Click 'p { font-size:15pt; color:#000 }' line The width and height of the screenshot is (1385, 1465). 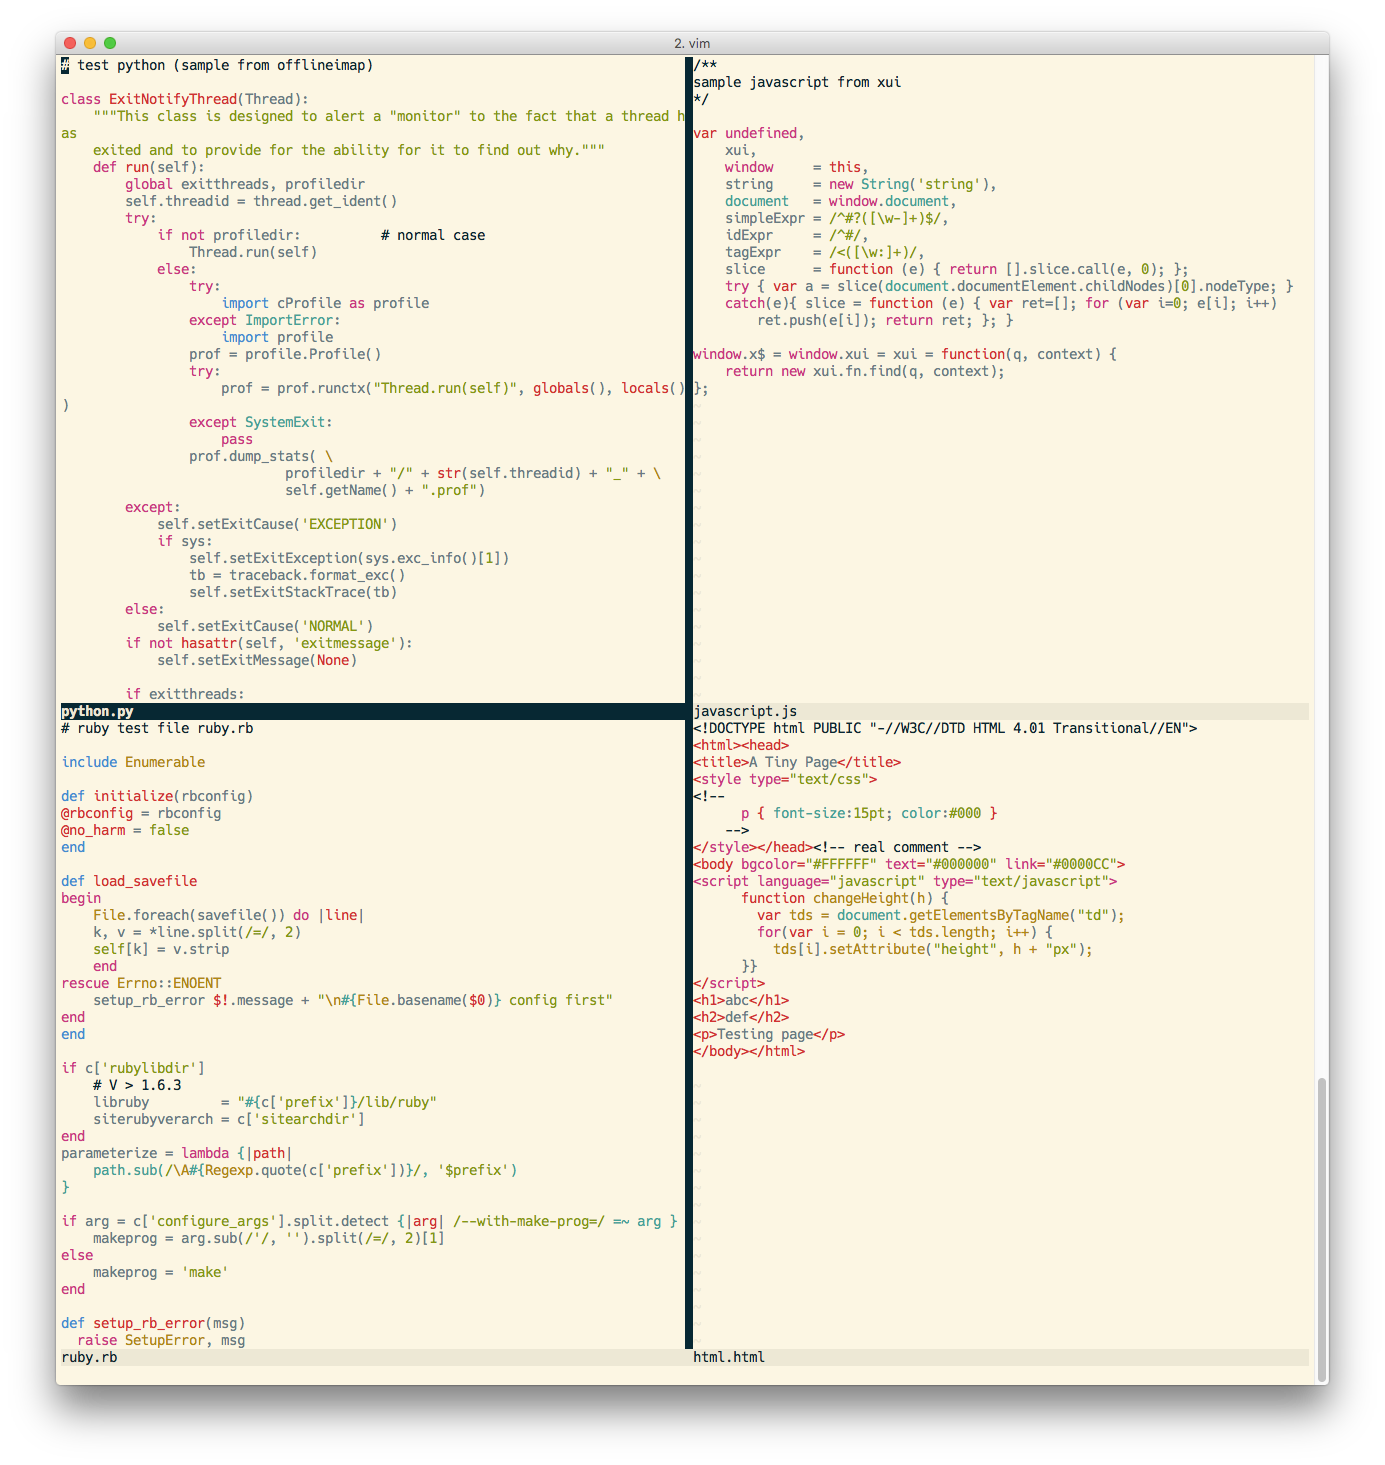pos(869,813)
